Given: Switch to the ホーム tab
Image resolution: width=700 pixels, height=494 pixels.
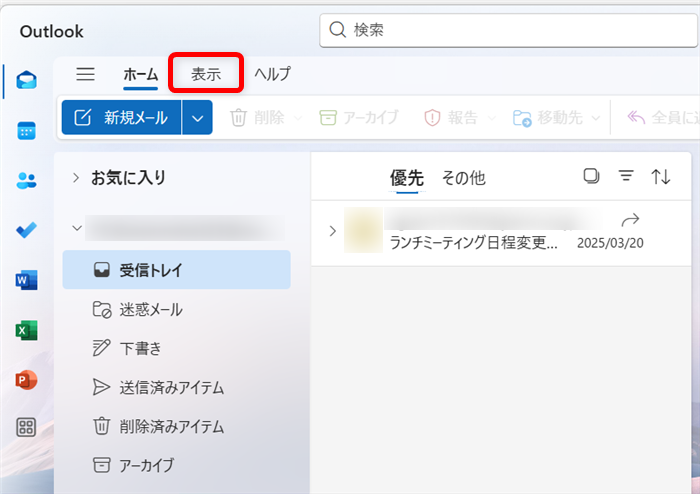Looking at the screenshot, I should (141, 74).
